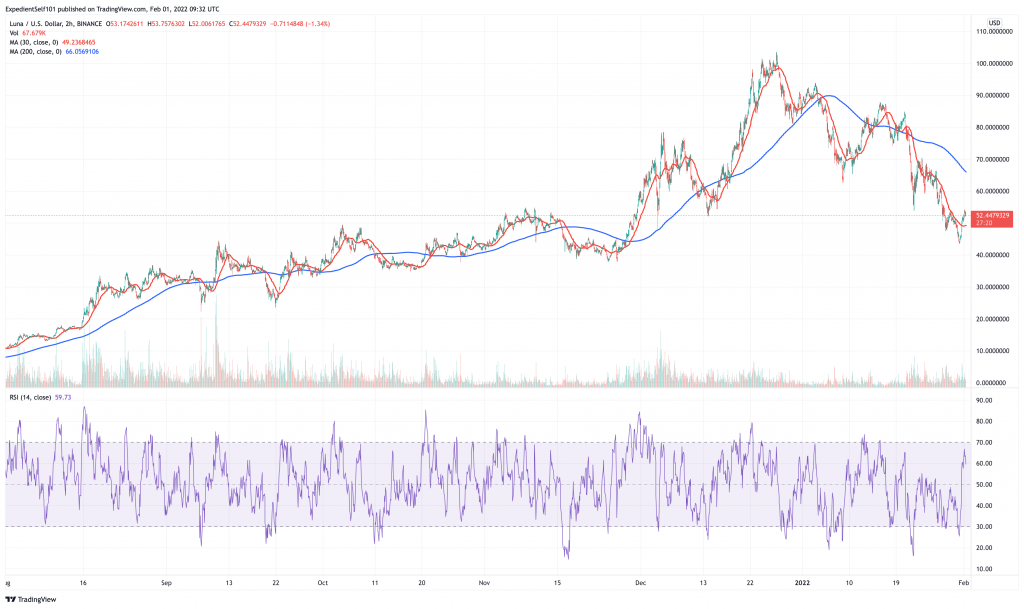Click the Oct date label on the time axis
The width and height of the screenshot is (1024, 609).
coord(322,582)
